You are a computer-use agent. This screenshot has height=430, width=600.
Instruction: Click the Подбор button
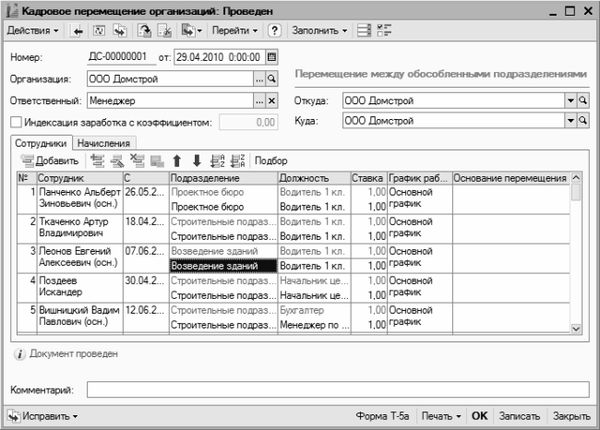pyautogui.click(x=271, y=161)
